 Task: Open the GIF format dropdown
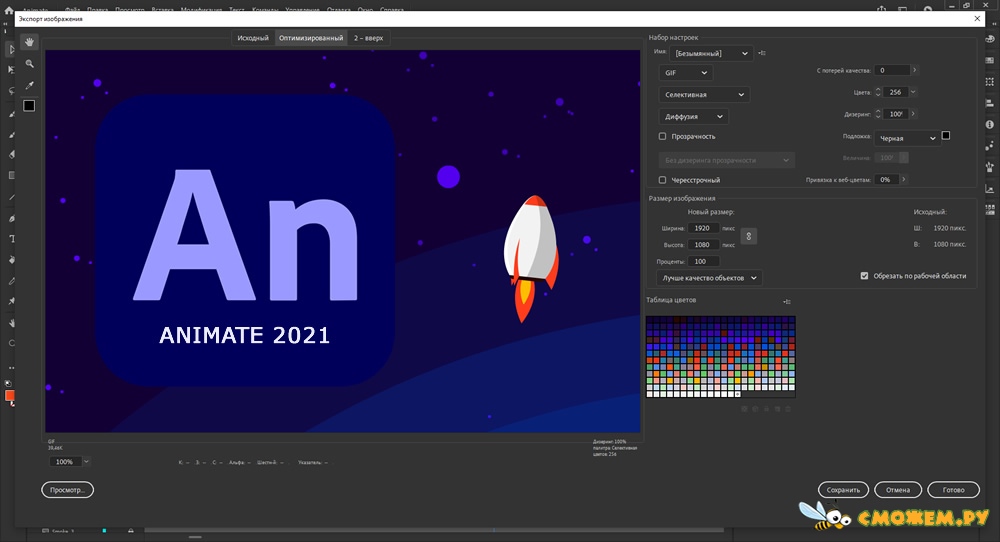tap(686, 73)
